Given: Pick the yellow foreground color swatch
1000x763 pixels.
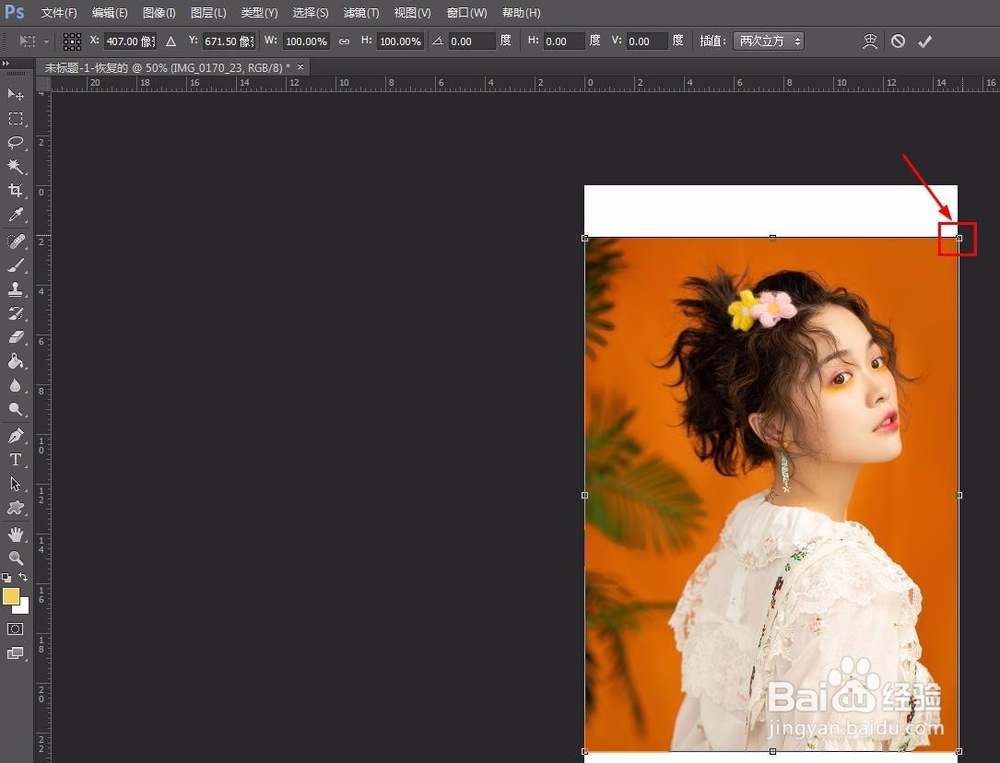Looking at the screenshot, I should tap(11, 596).
